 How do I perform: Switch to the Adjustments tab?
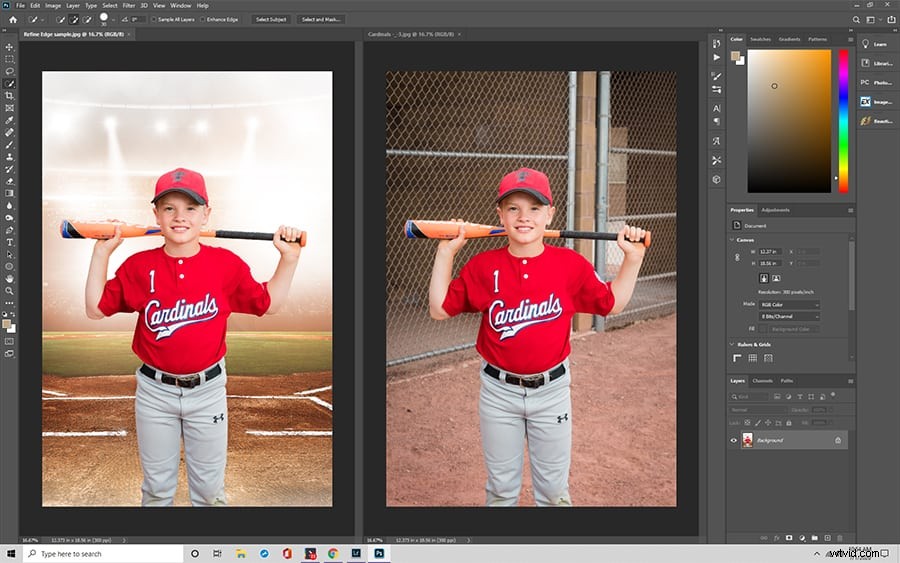pos(775,211)
